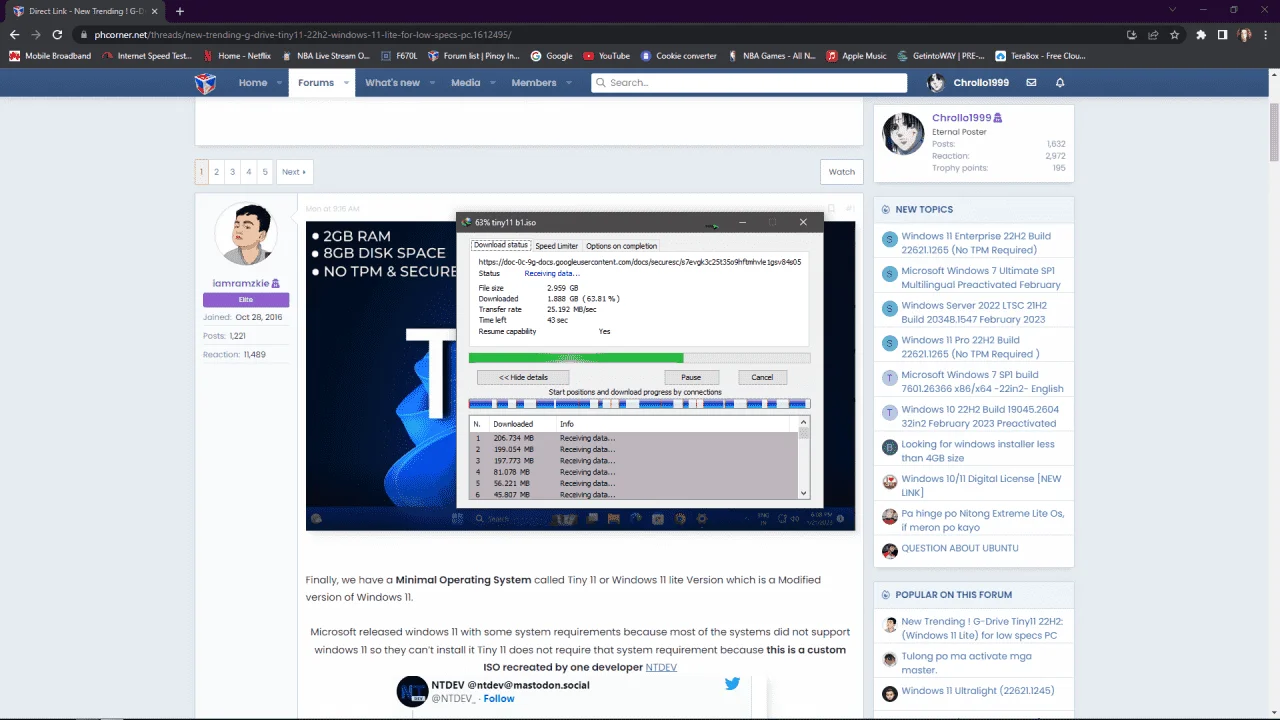Open the QUESTION ABOUT UBUNTU topic

(960, 548)
